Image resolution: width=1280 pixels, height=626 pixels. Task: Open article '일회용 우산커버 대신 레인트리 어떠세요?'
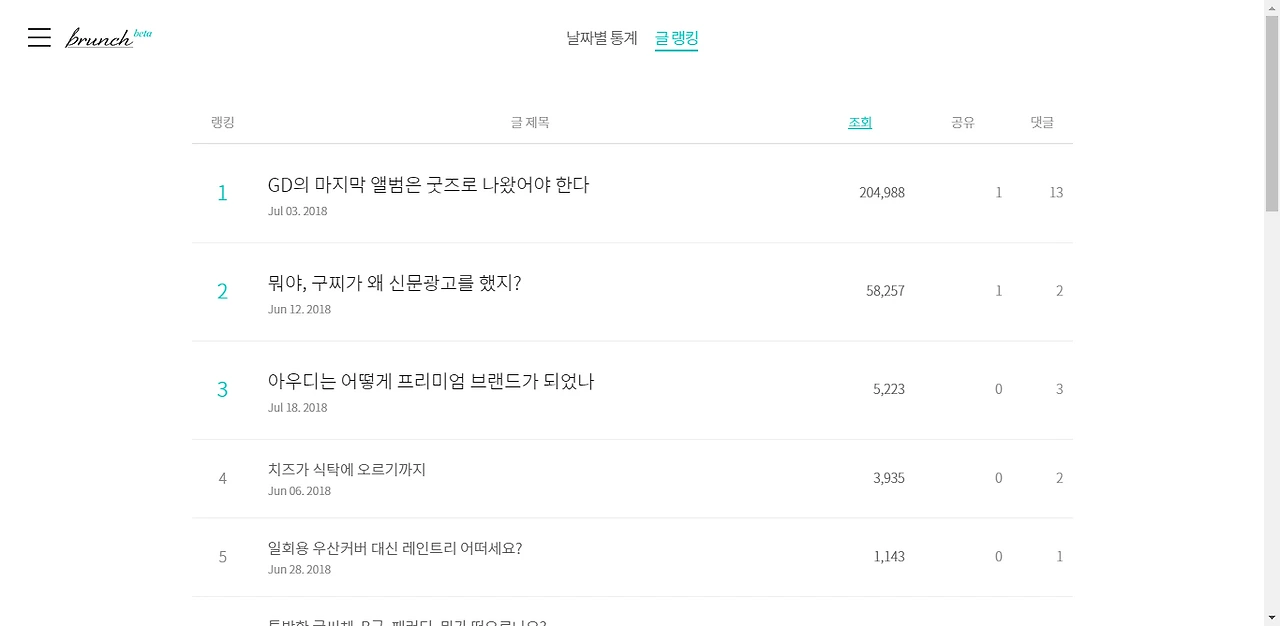click(395, 548)
